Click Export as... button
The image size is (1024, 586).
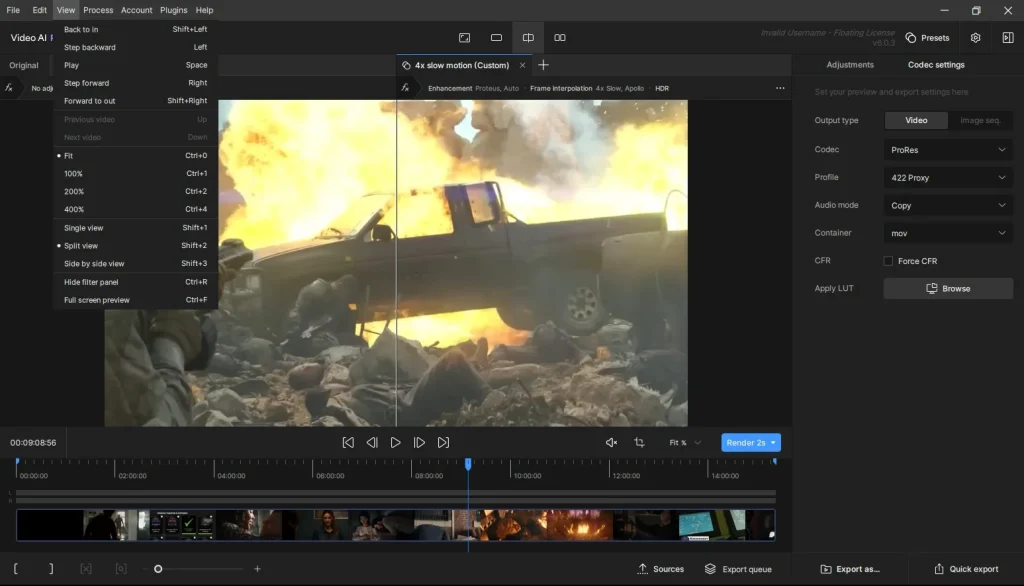850,569
